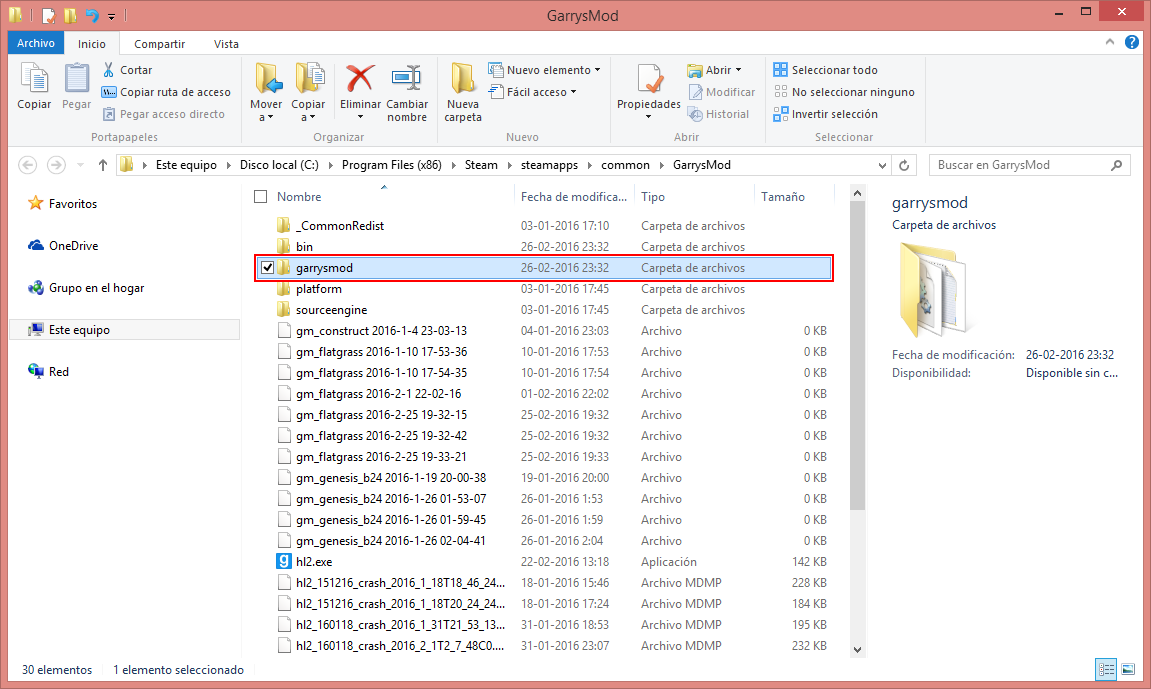Click Program Files (x86) in breadcrumb
This screenshot has height=689, width=1151.
point(391,165)
